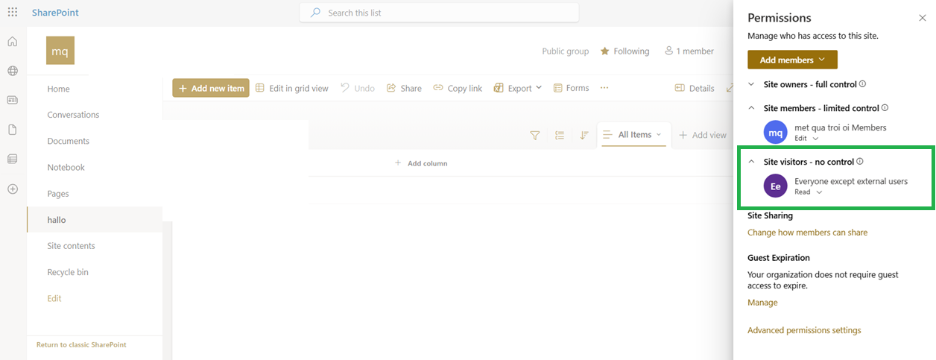Image resolution: width=936 pixels, height=360 pixels.
Task: Click the Search this list box
Action: (439, 13)
